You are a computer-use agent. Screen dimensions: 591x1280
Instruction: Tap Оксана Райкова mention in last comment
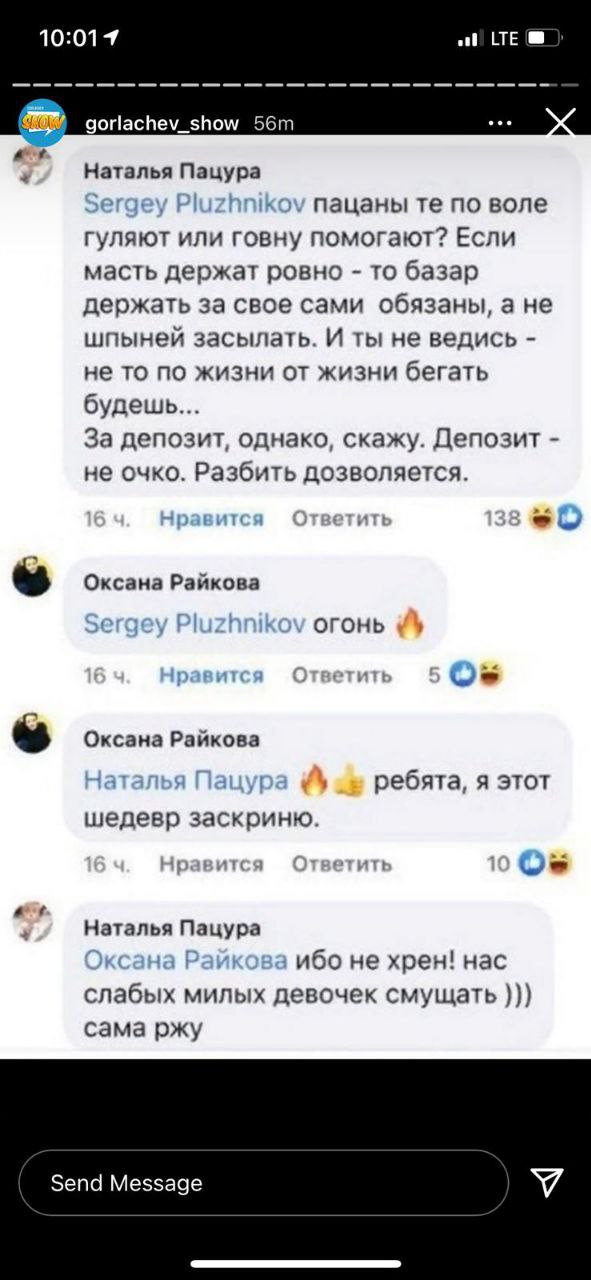[x=185, y=961]
